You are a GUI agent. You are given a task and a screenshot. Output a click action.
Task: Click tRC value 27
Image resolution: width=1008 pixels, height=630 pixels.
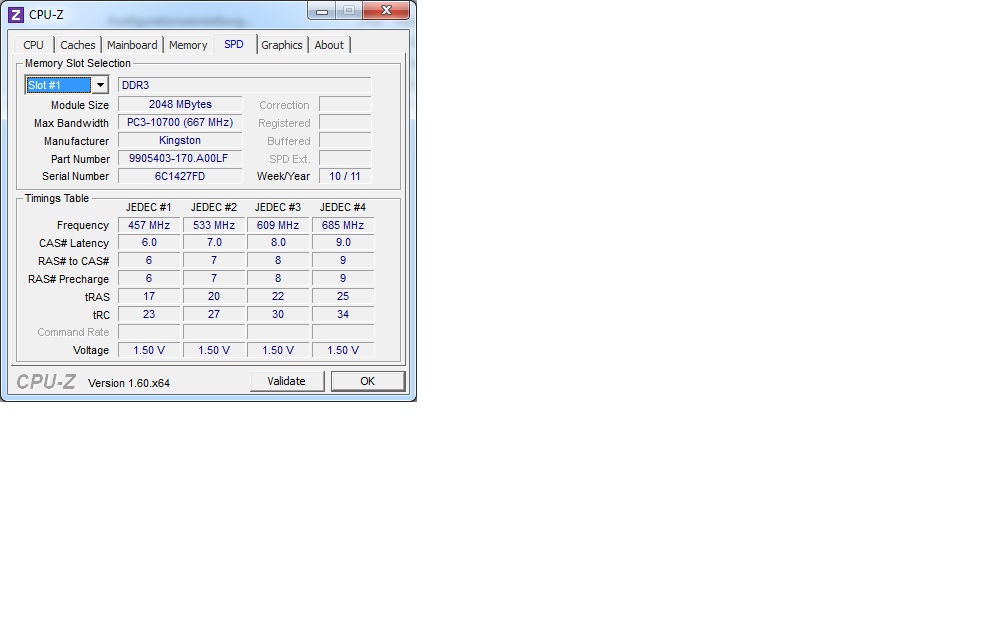214,314
